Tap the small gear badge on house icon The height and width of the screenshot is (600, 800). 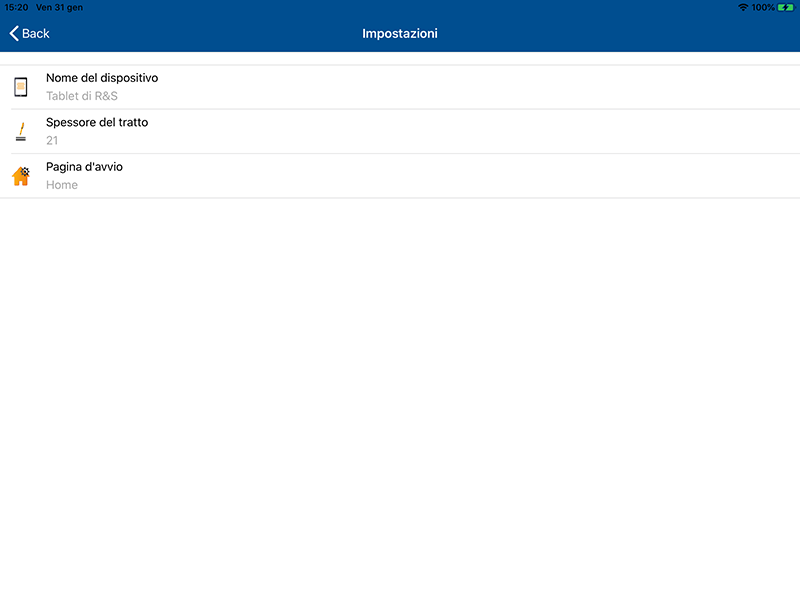pos(26,171)
